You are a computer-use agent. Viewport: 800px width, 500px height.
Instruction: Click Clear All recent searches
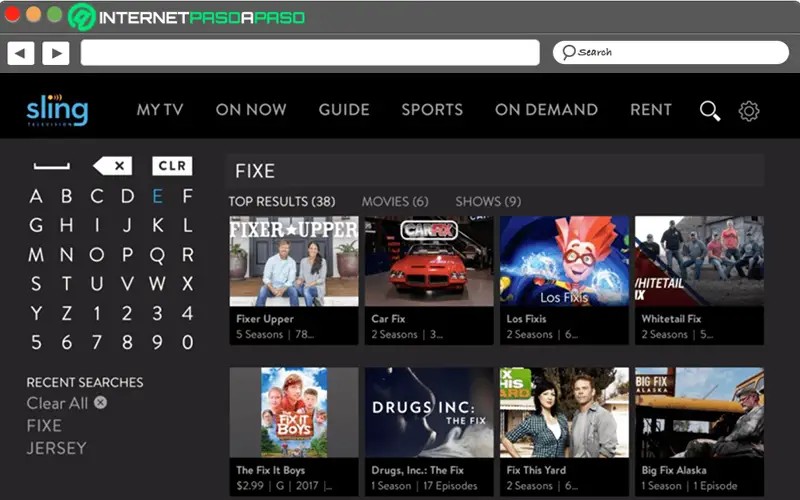click(57, 403)
